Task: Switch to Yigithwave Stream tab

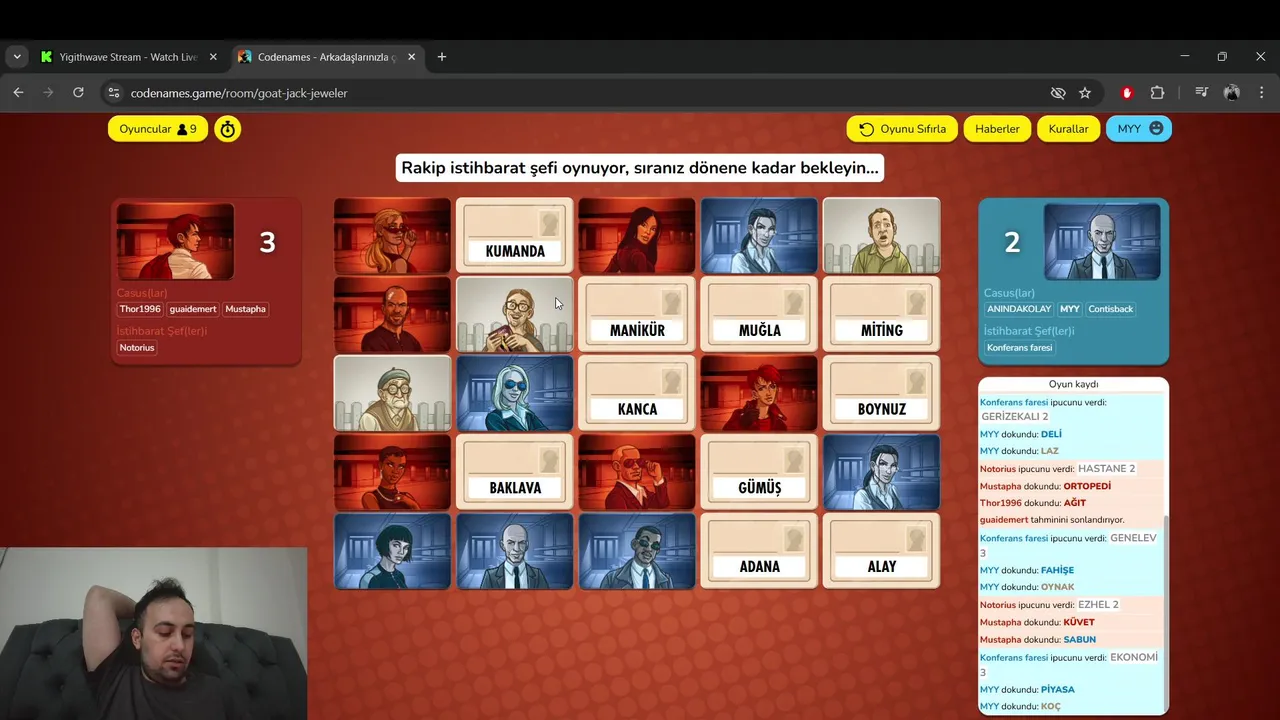Action: click(128, 57)
